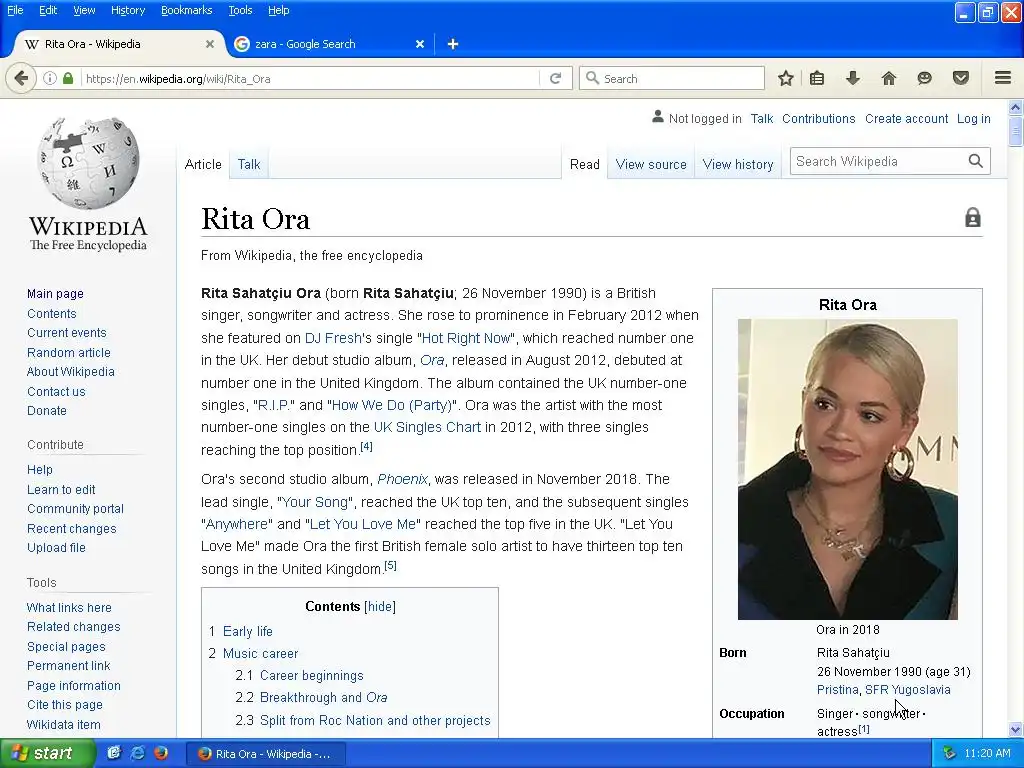Open site information icon in address bar

pyautogui.click(x=50, y=78)
